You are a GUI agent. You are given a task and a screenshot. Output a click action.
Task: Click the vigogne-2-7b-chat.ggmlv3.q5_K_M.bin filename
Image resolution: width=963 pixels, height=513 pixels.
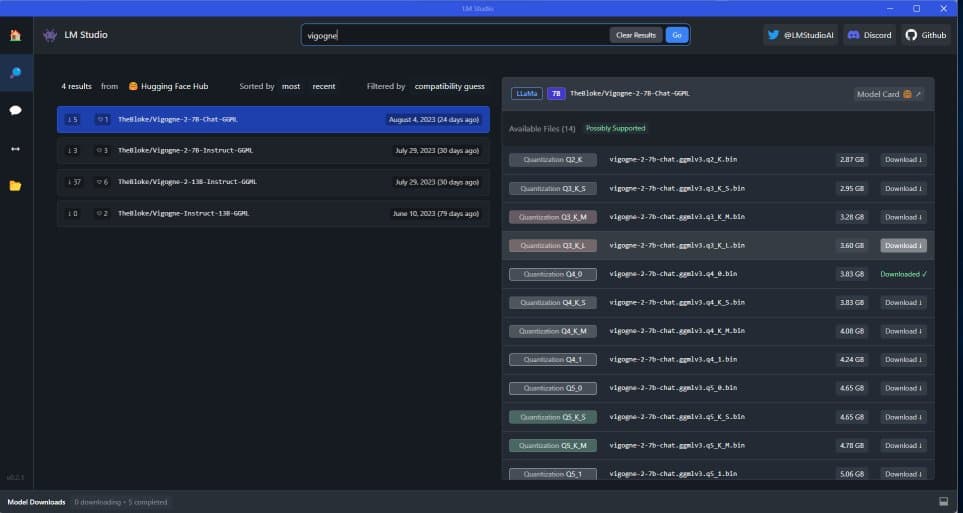click(x=677, y=445)
